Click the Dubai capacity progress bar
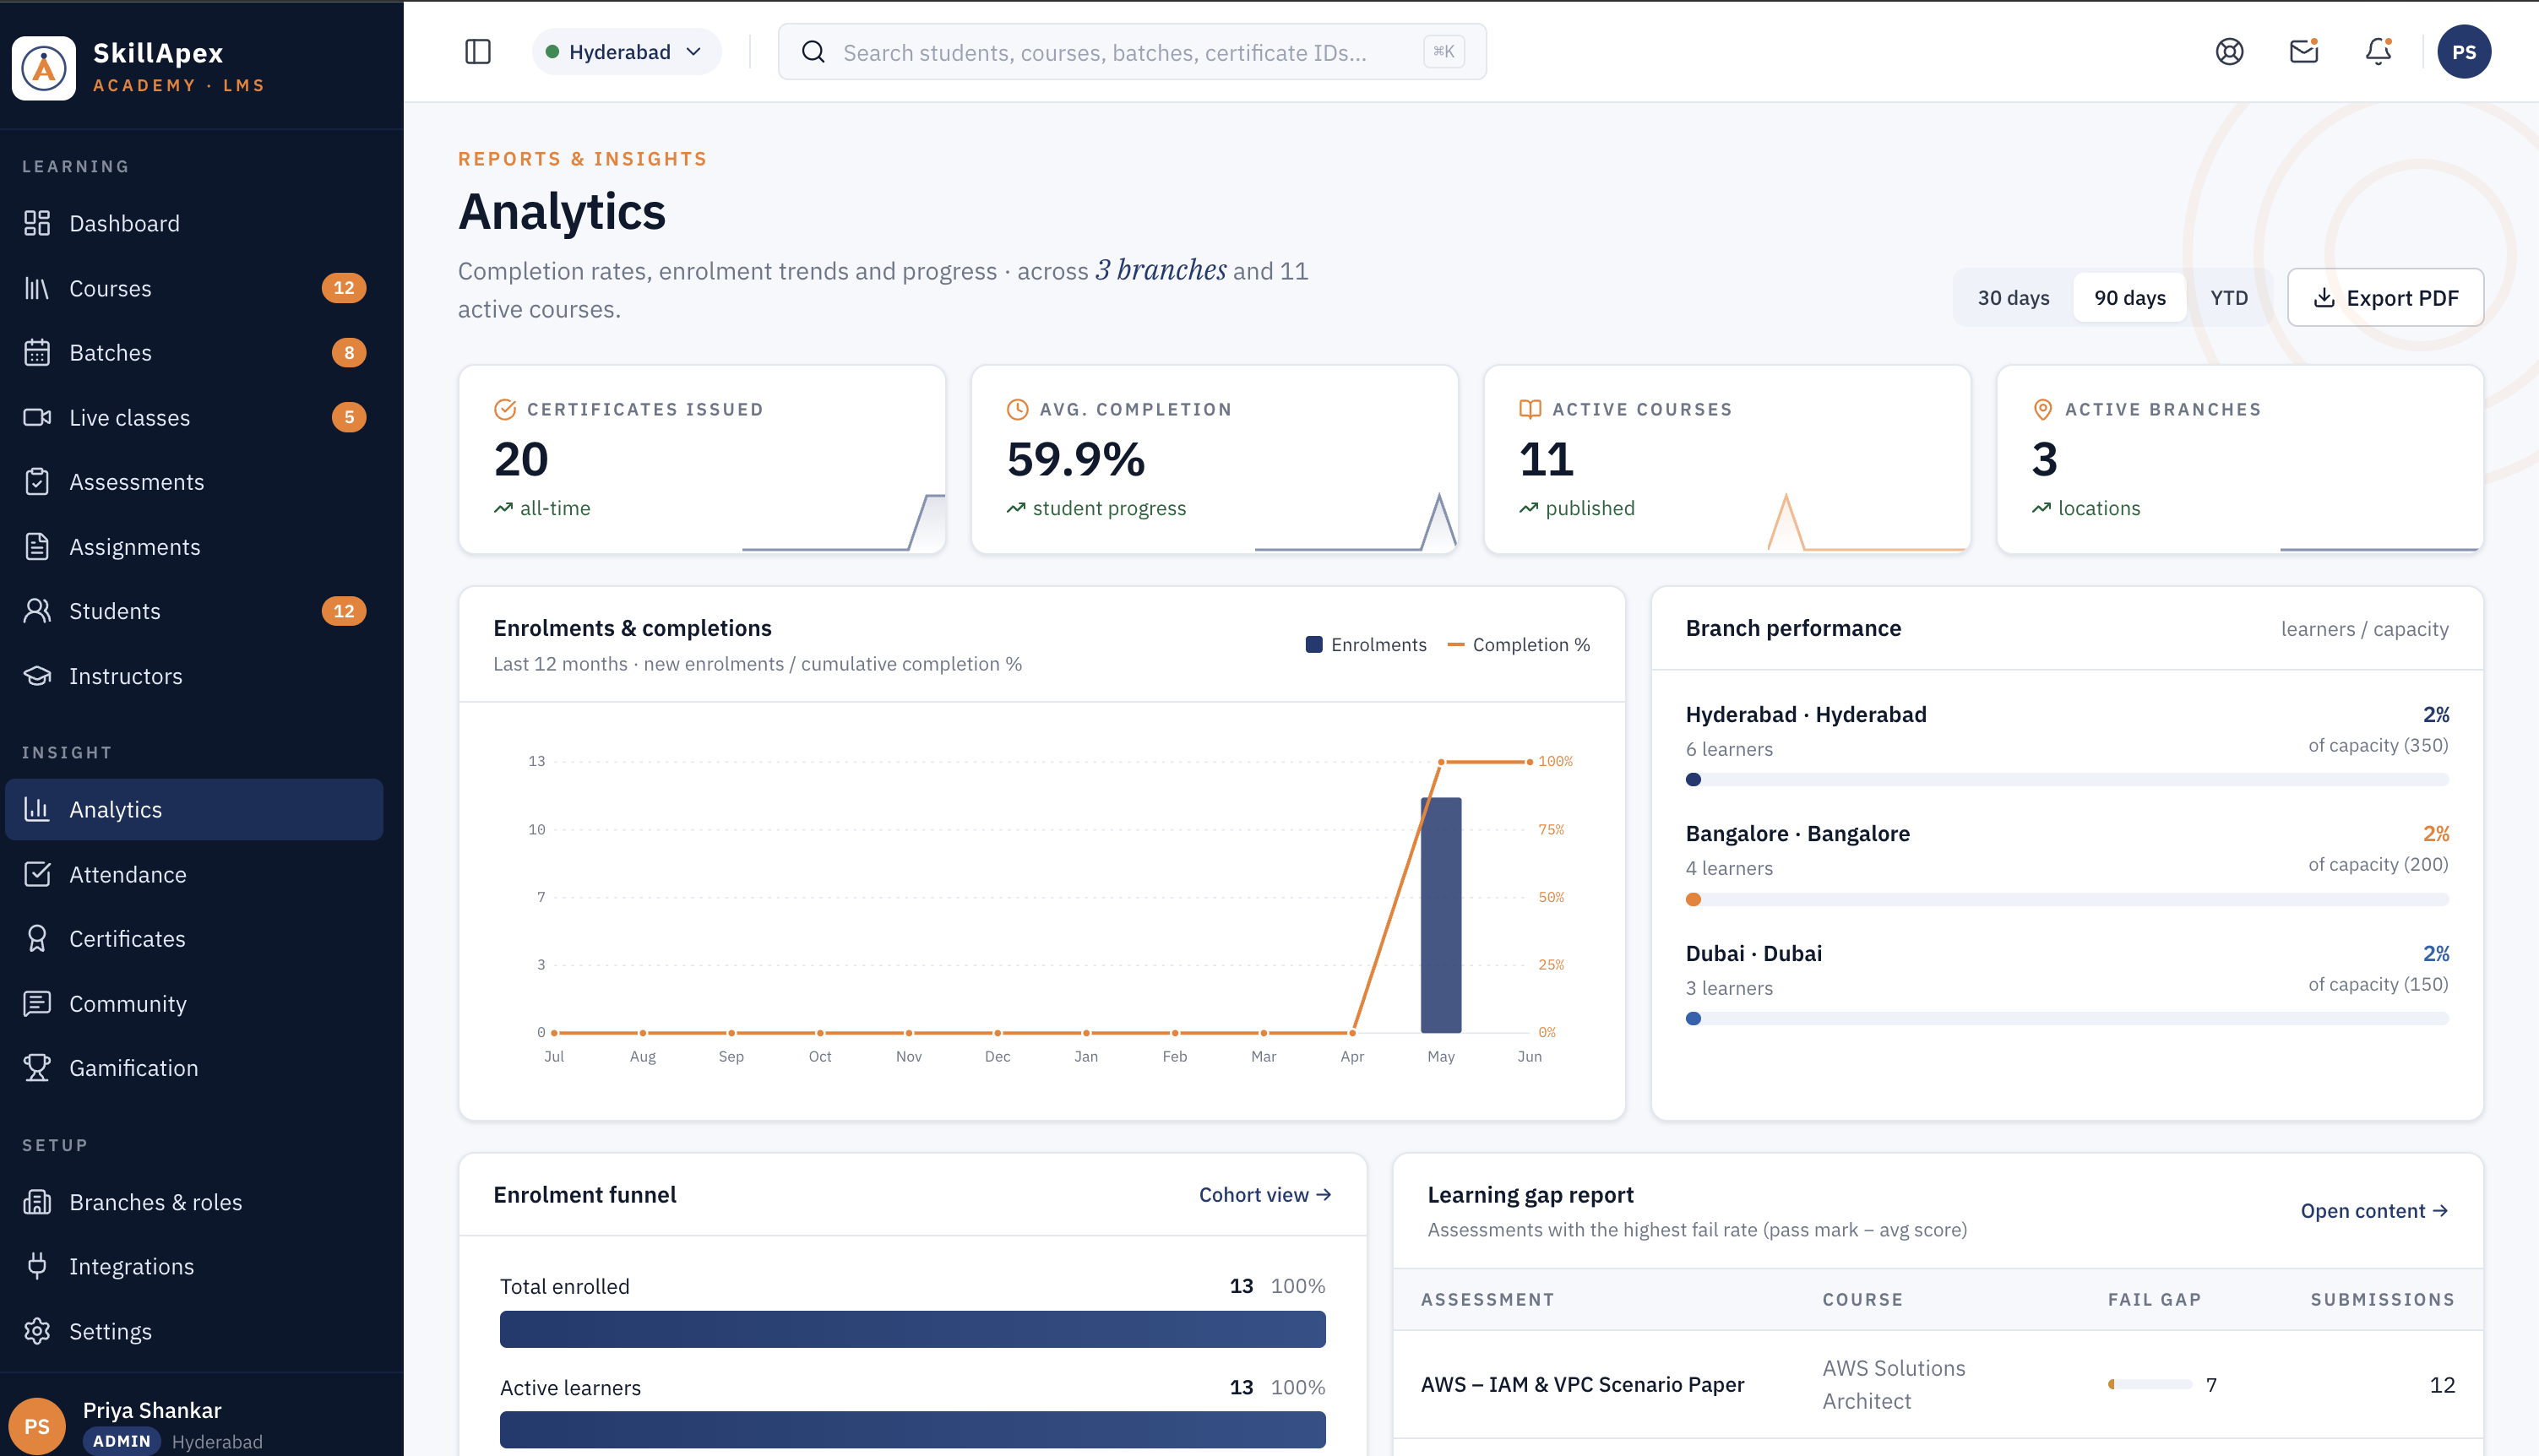 (x=2066, y=1019)
